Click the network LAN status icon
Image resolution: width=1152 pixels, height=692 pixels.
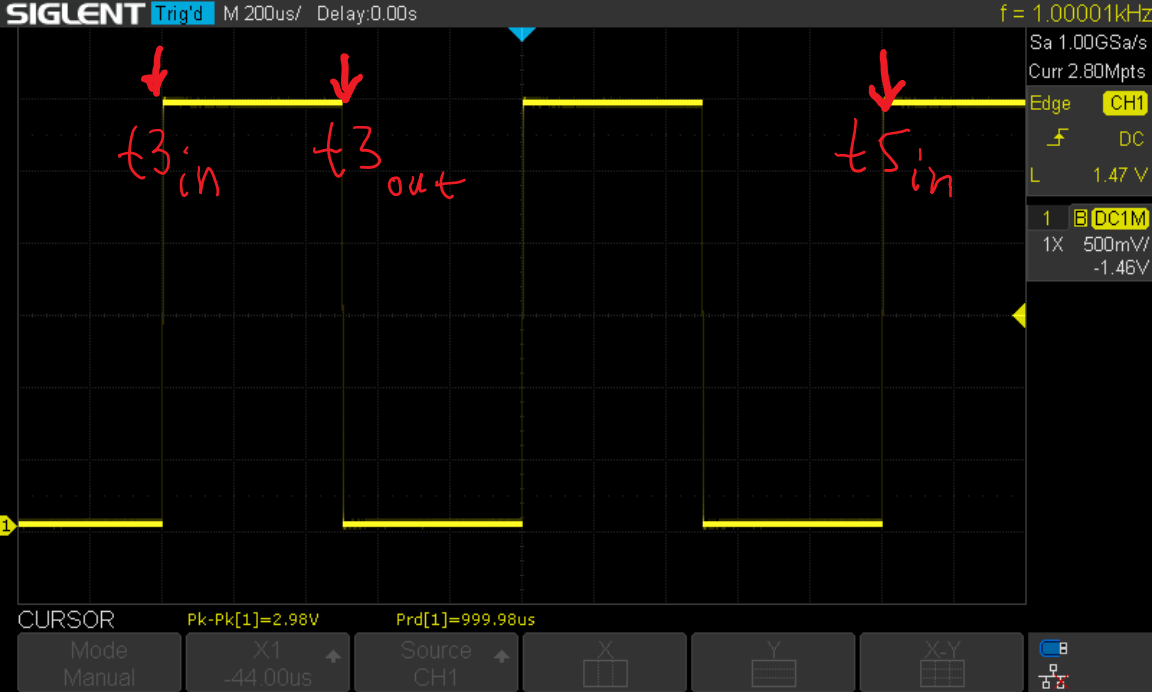point(1053,676)
